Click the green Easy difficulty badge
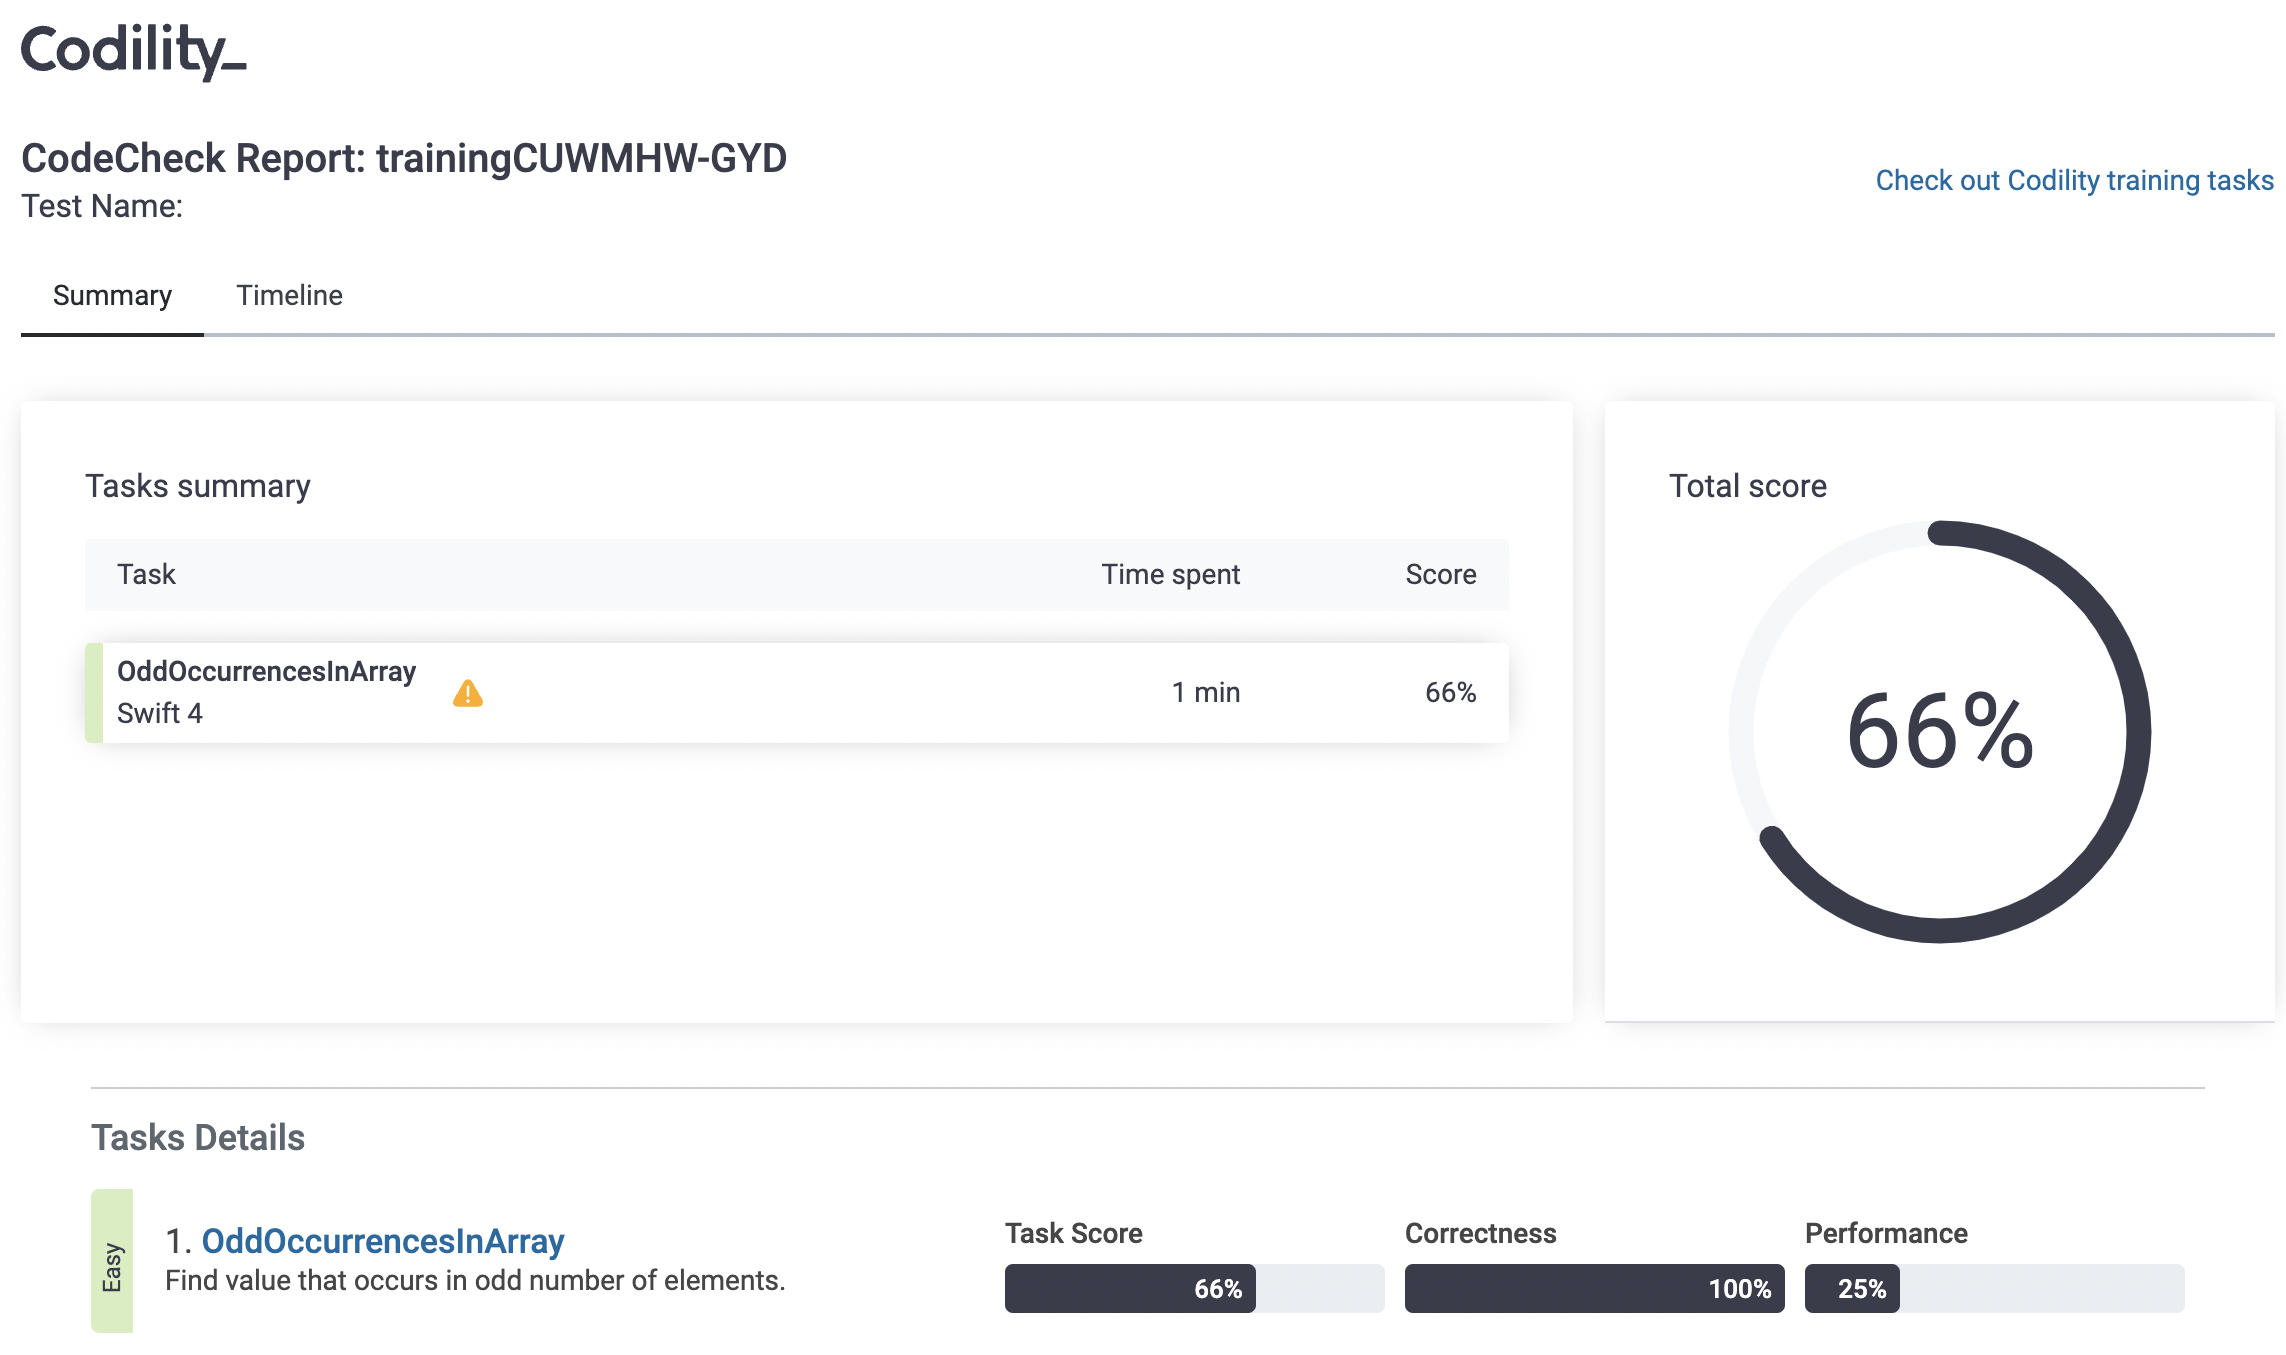Viewport: 2286px width, 1355px height. (x=112, y=1261)
